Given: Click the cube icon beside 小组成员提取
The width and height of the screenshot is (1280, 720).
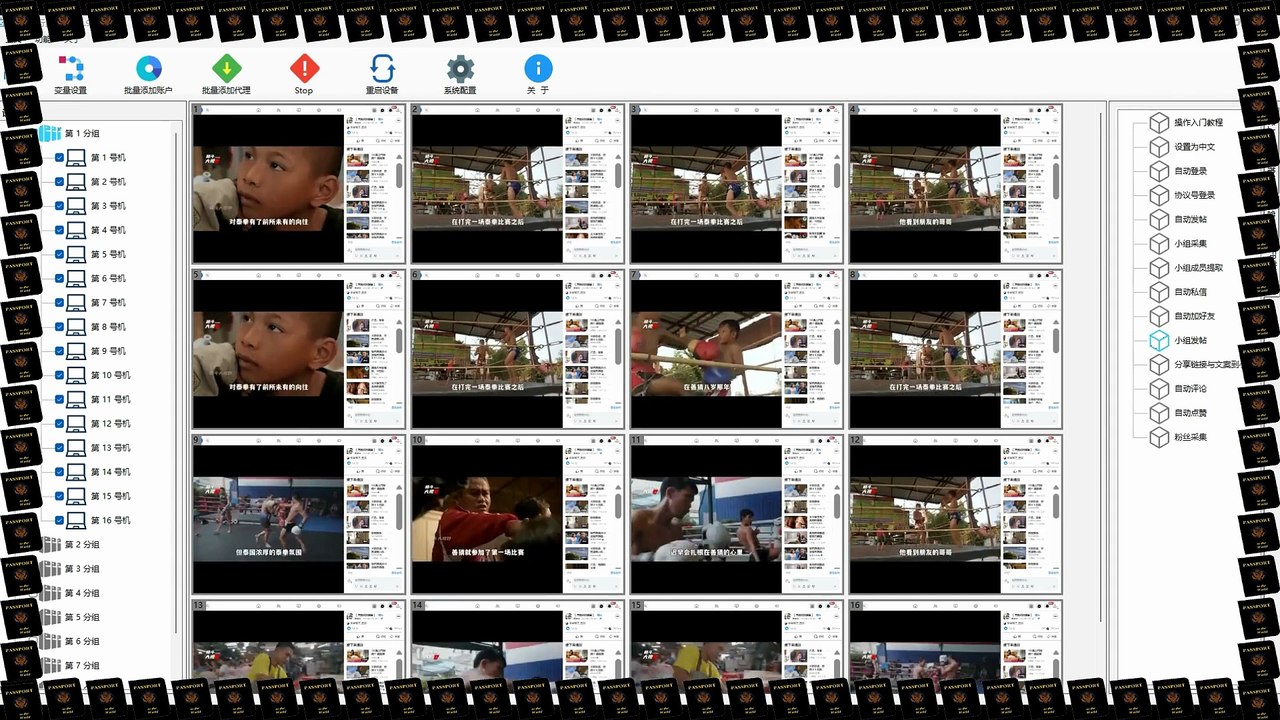Looking at the screenshot, I should [1158, 268].
